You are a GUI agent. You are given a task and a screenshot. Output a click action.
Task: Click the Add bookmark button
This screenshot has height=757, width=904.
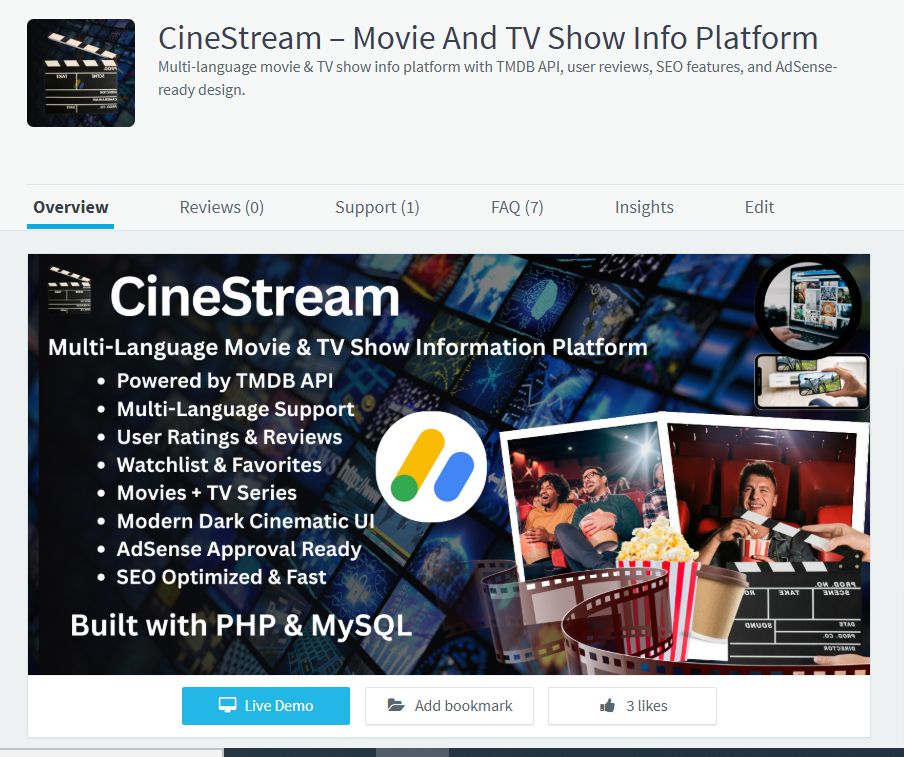click(x=449, y=706)
